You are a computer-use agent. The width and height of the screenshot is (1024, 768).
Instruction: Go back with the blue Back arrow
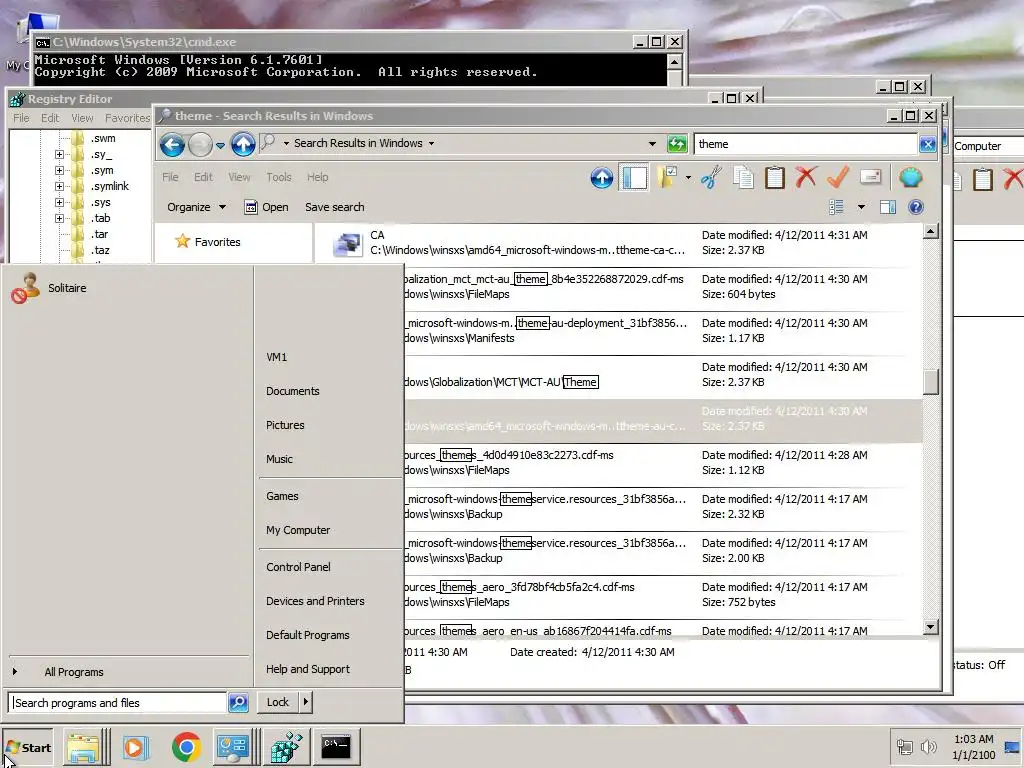pyautogui.click(x=172, y=144)
